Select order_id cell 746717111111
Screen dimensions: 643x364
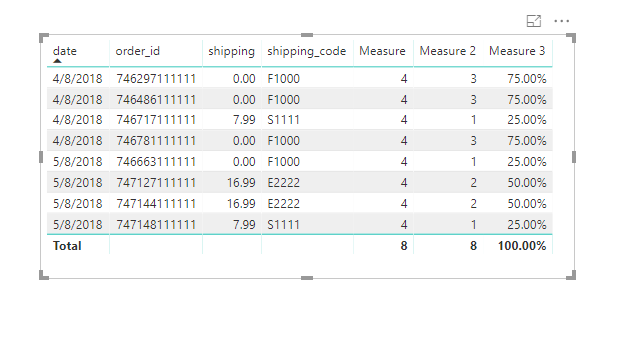pos(156,120)
